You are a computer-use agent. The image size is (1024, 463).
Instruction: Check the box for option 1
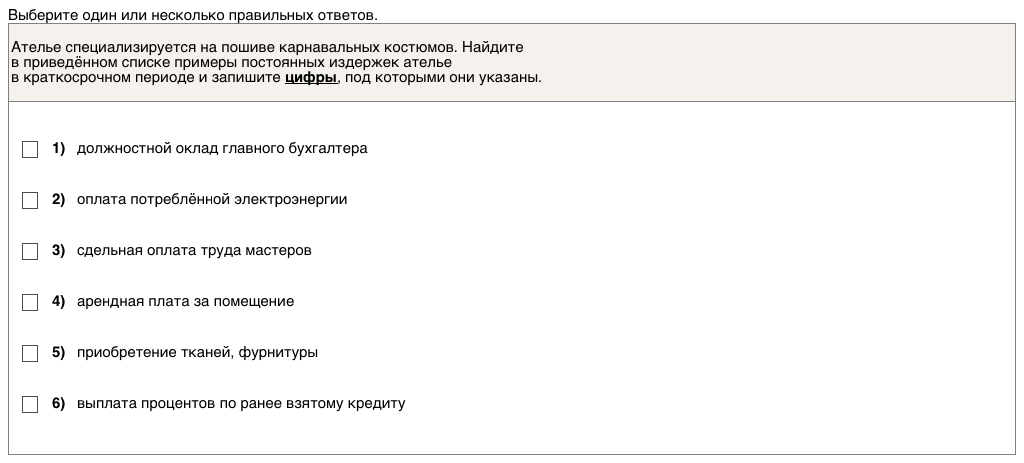coord(30,149)
